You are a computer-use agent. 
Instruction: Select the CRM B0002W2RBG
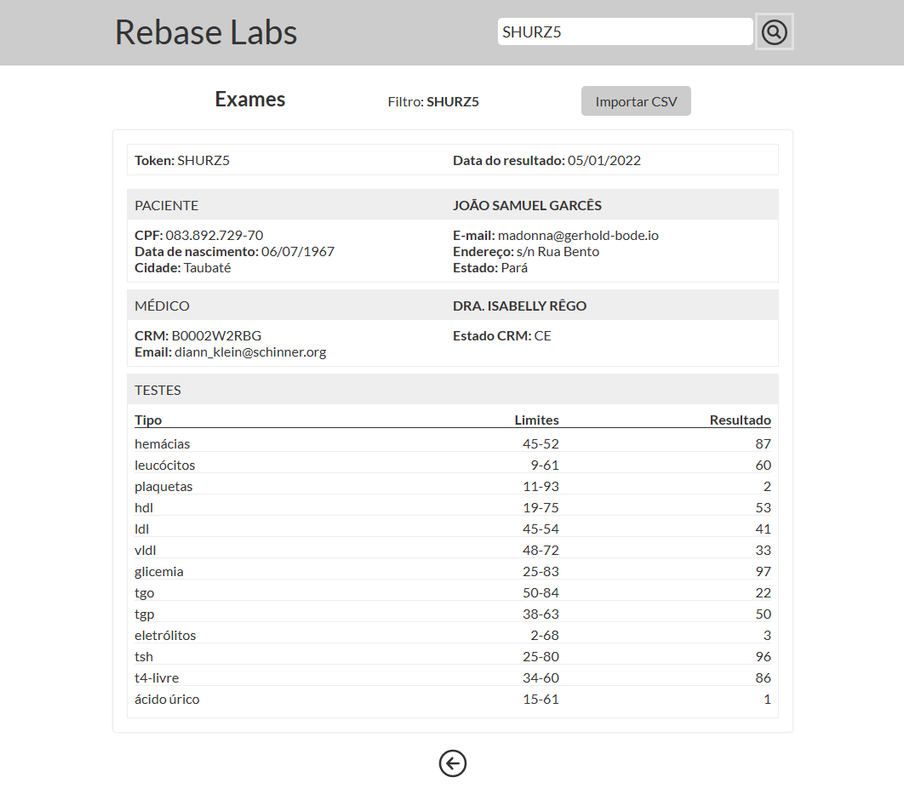(217, 335)
